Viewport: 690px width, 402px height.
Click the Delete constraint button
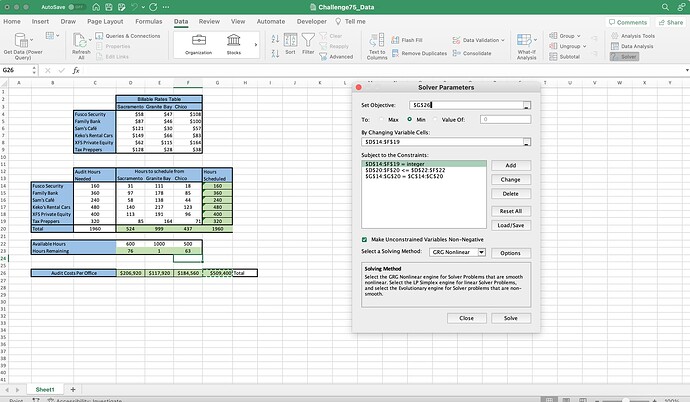coord(511,194)
